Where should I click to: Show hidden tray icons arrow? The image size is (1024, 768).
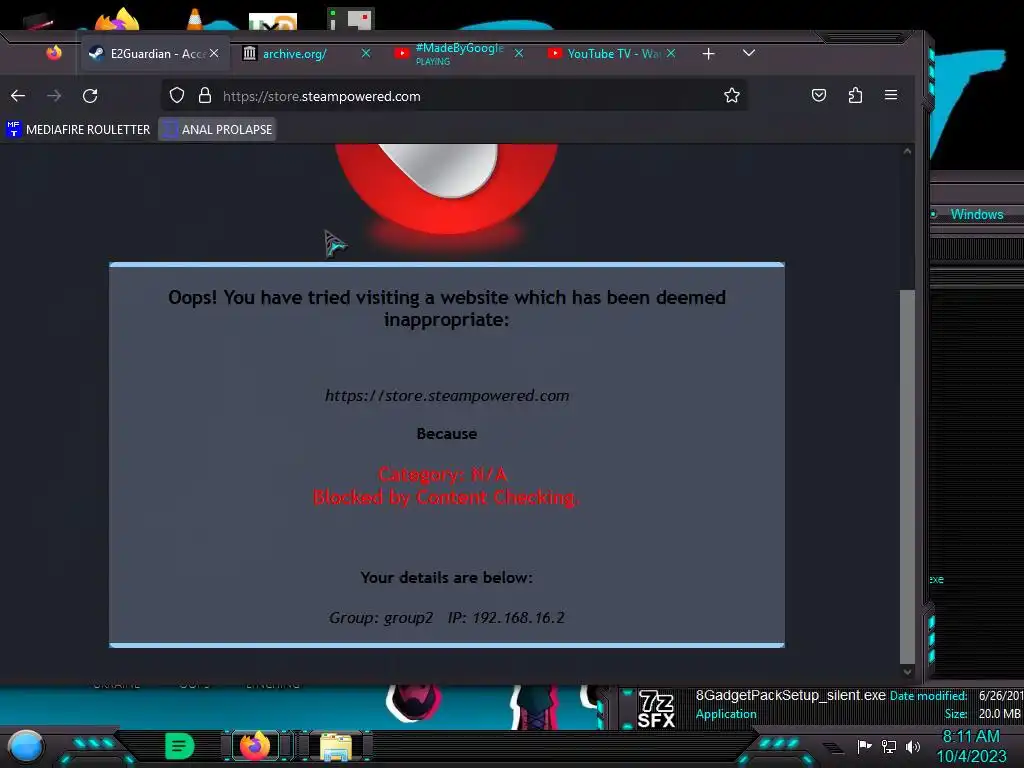point(833,748)
